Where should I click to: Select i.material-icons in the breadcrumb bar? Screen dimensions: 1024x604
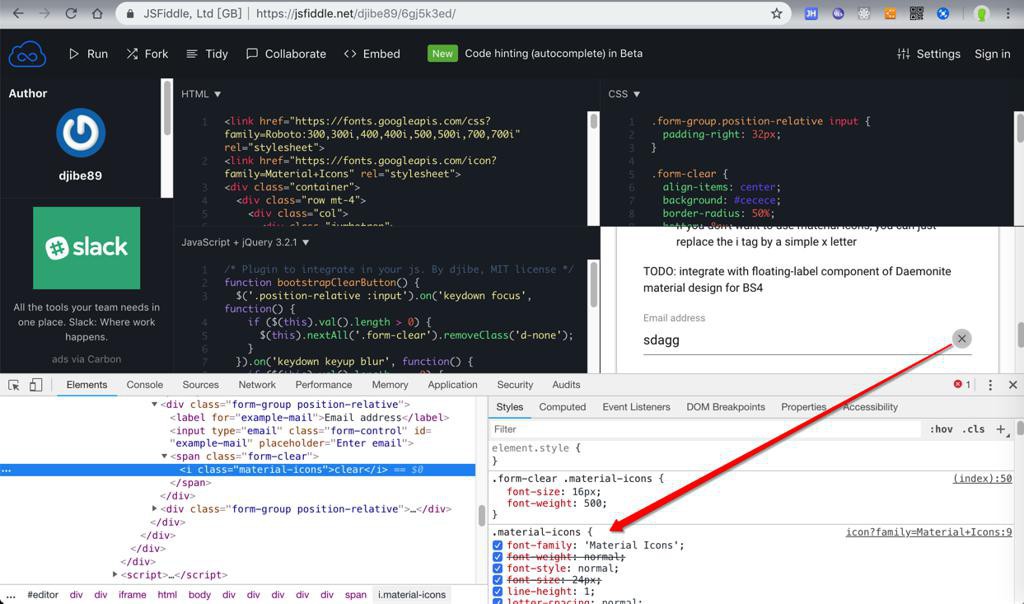(411, 595)
